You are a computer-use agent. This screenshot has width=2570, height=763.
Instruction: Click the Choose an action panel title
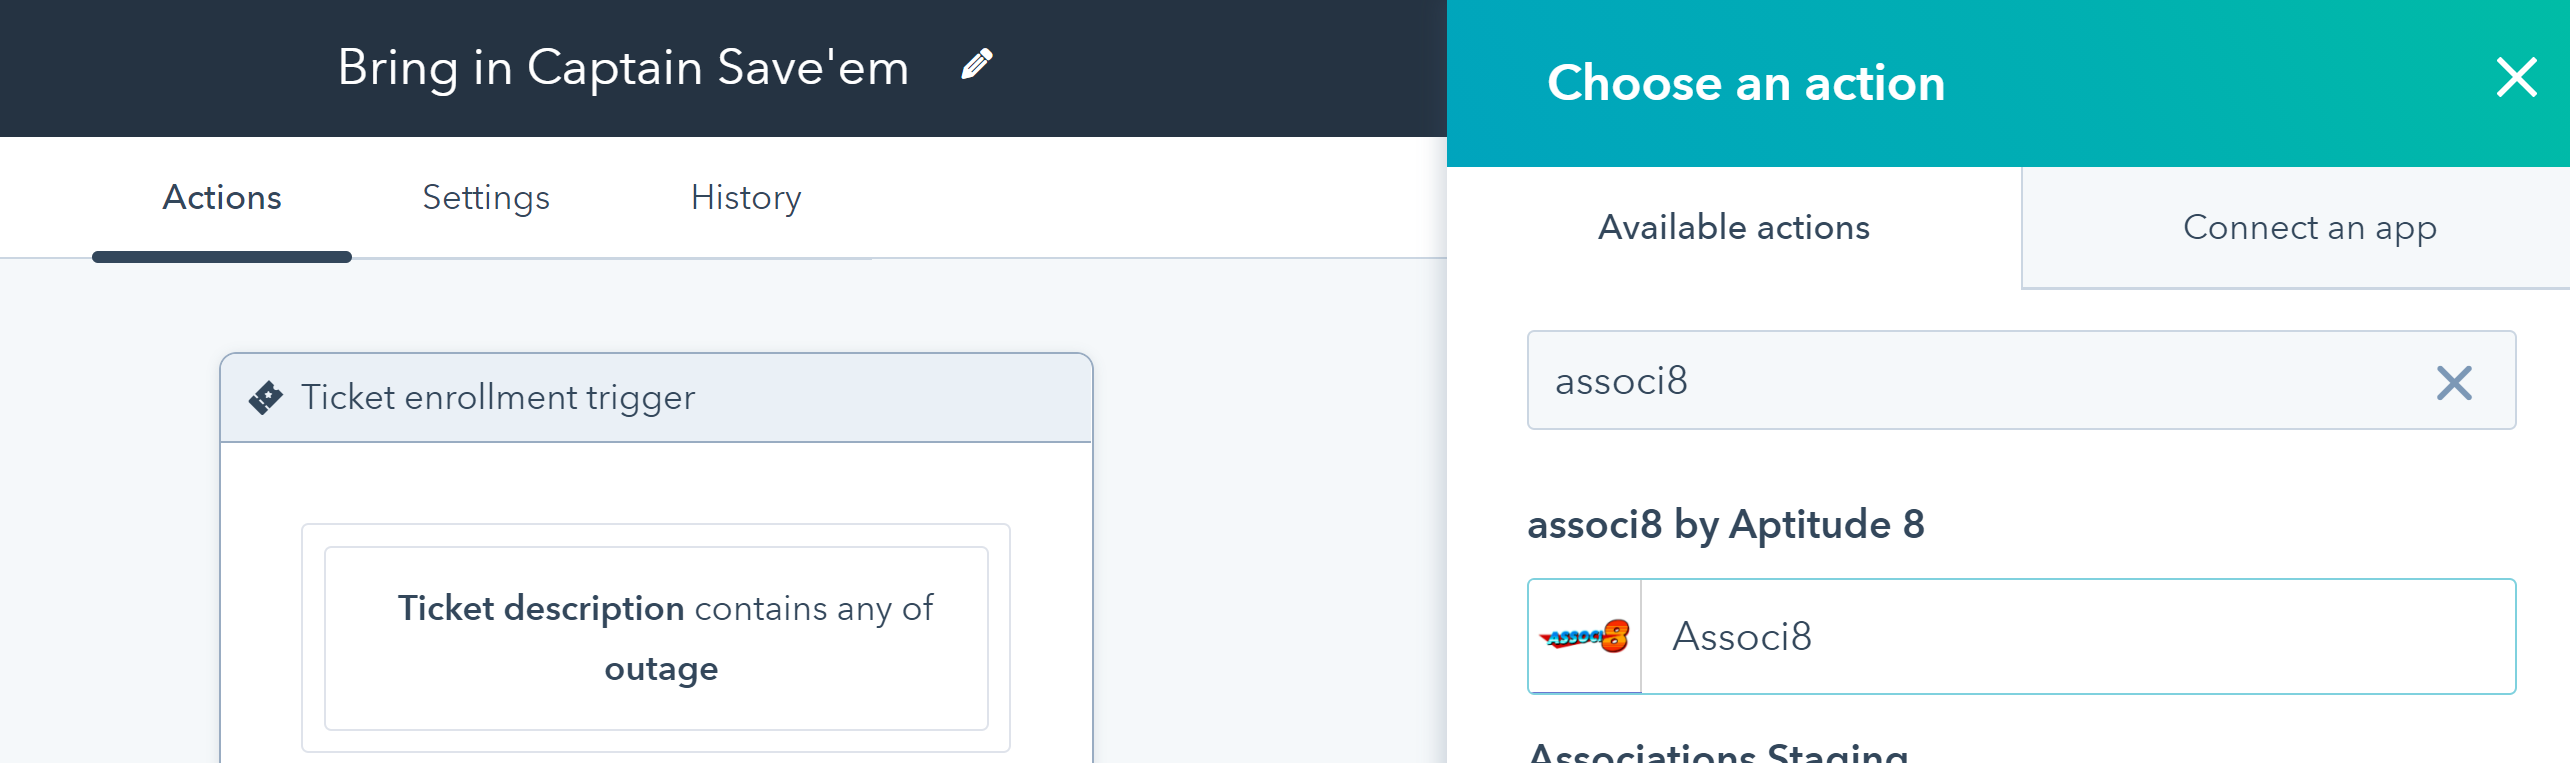click(1746, 82)
